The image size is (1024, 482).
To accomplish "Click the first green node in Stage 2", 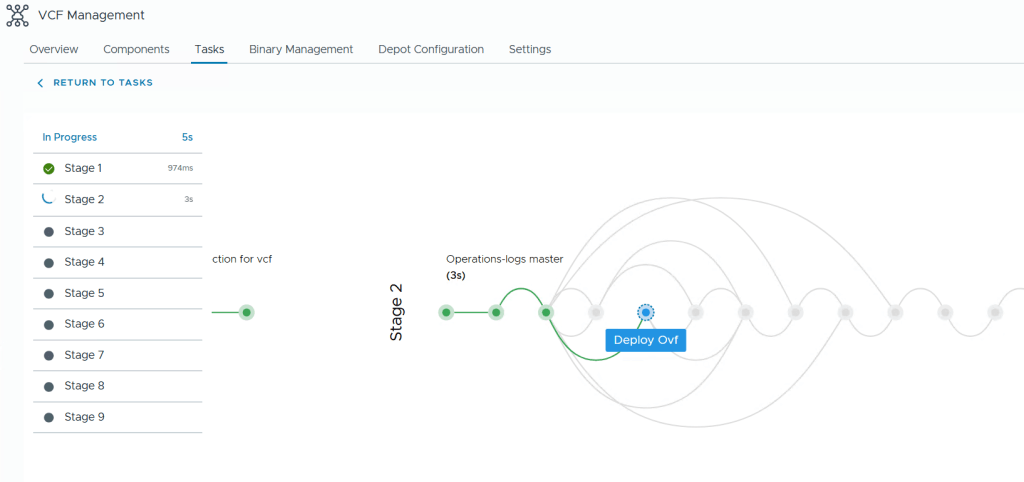I will click(x=446, y=312).
